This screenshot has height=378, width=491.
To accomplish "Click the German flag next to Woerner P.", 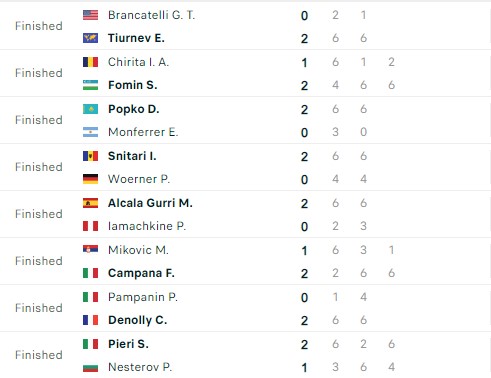I will pos(90,179).
